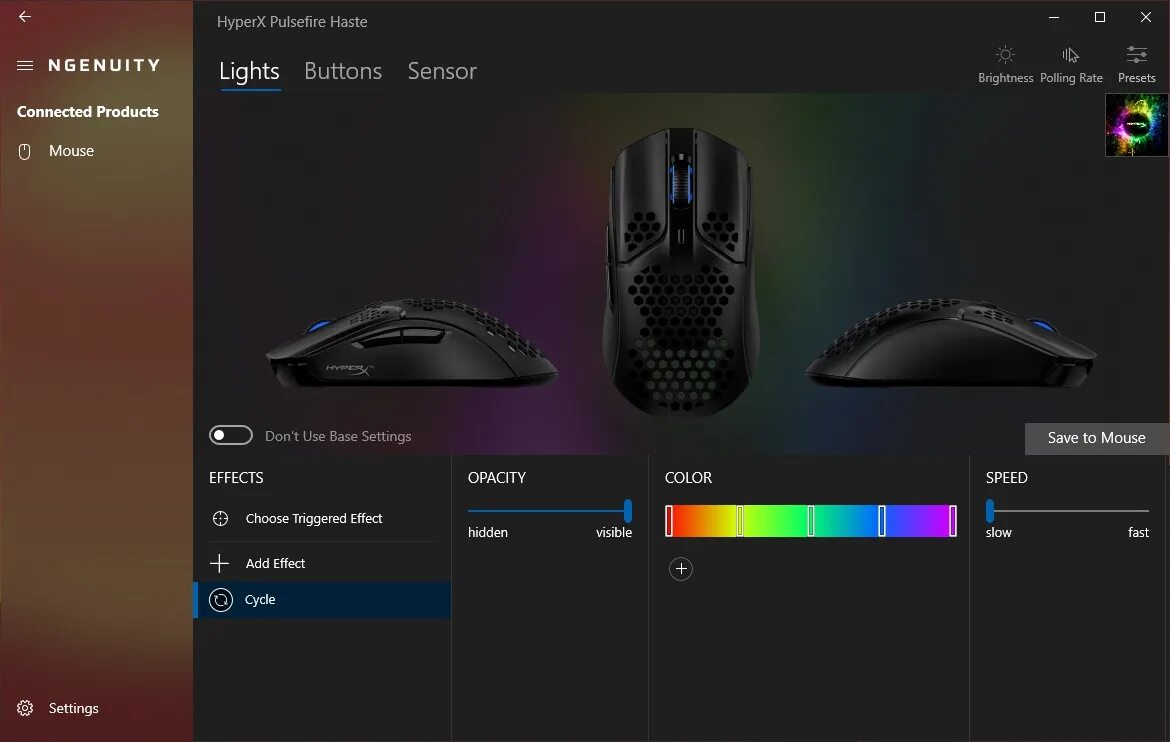1170x742 pixels.
Task: Open the Settings gear in the sidebar
Action: tap(25, 708)
